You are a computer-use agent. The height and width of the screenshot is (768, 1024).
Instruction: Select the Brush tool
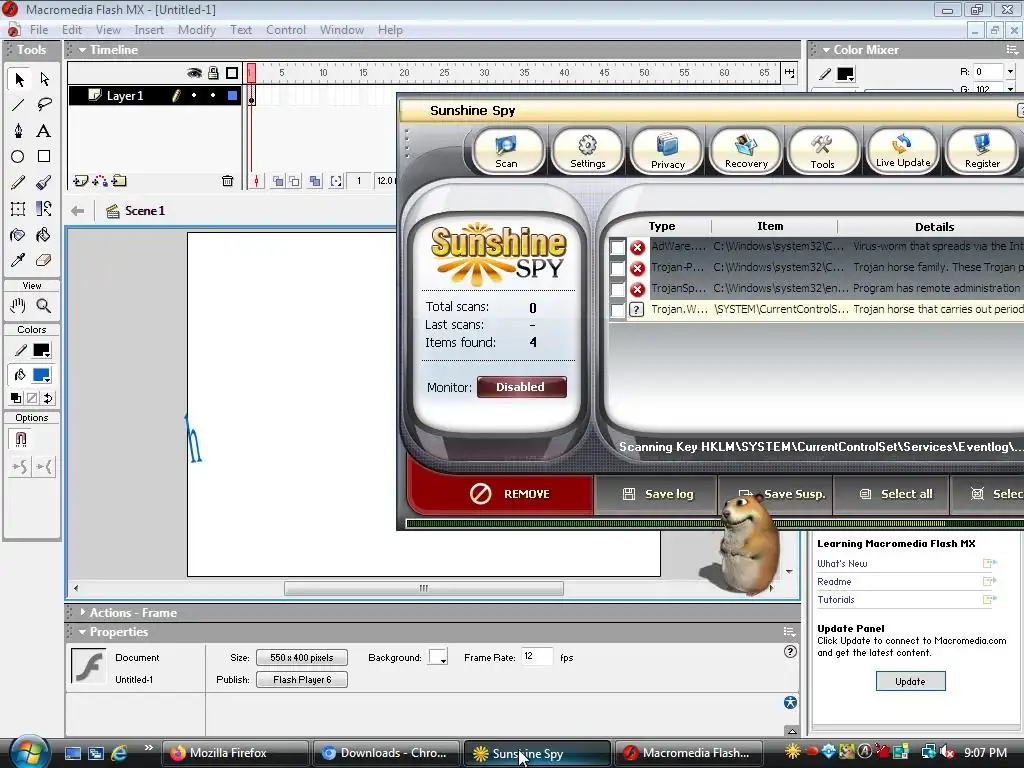pyautogui.click(x=44, y=183)
